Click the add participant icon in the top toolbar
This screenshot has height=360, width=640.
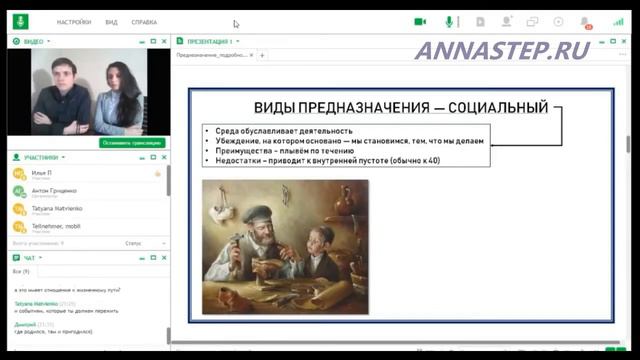507,22
